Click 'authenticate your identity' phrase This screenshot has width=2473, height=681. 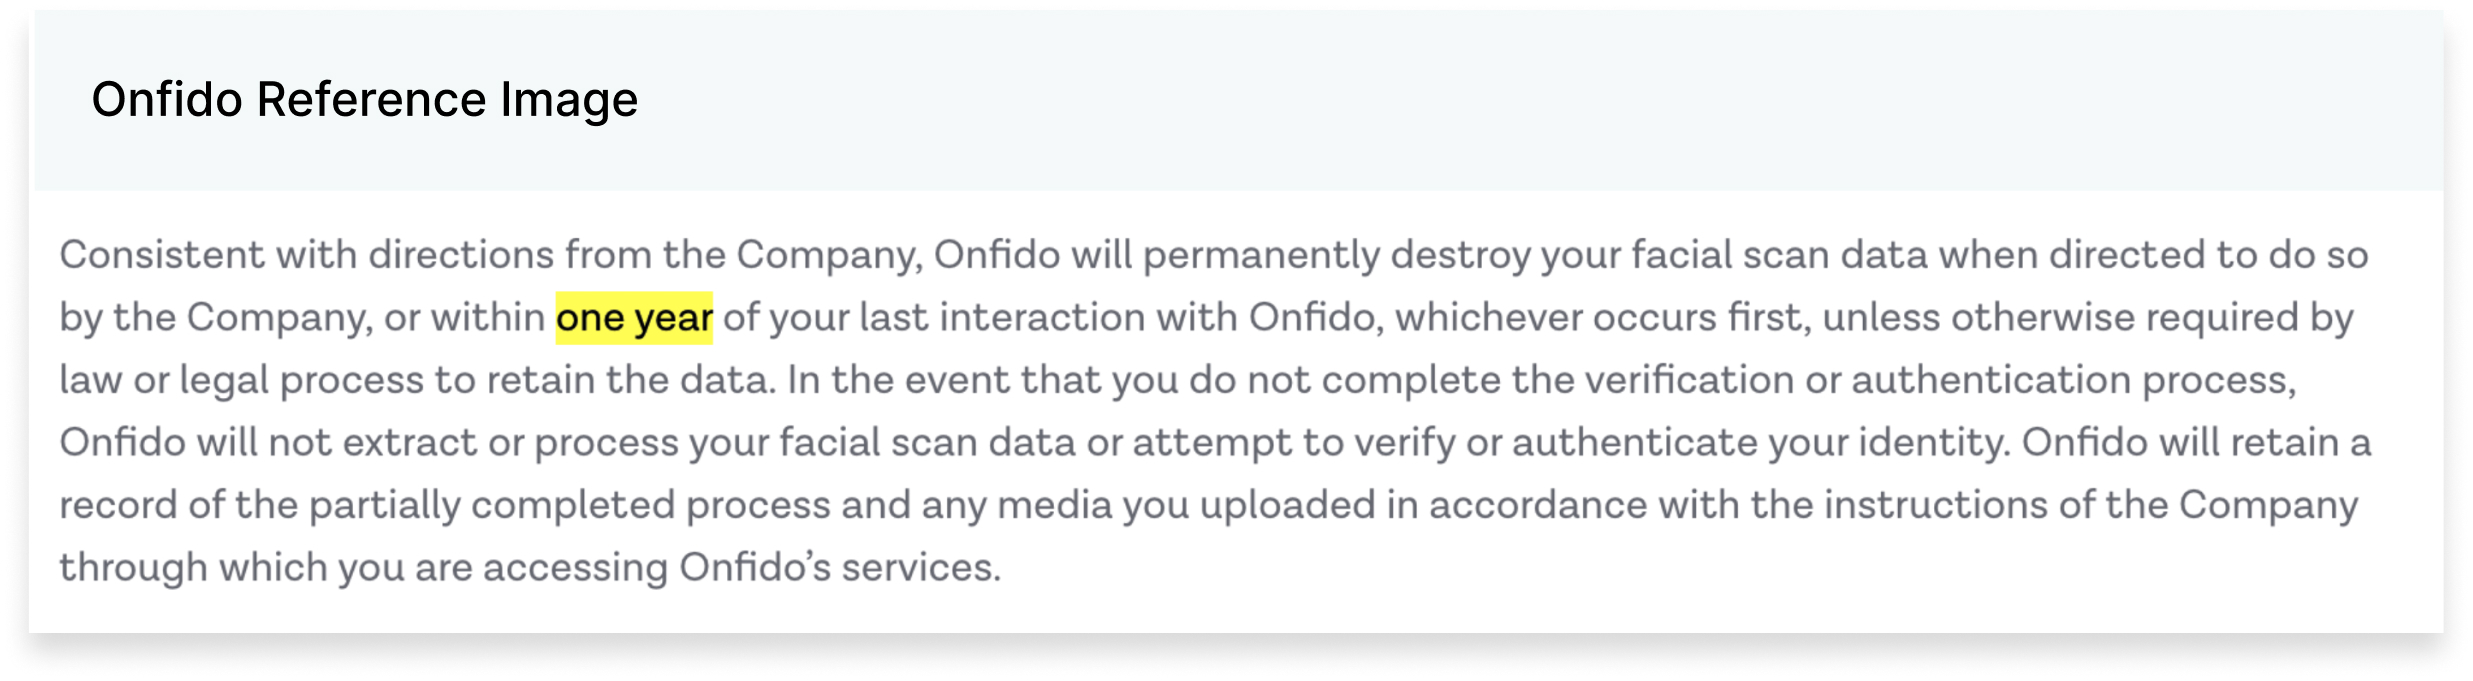1761,444
